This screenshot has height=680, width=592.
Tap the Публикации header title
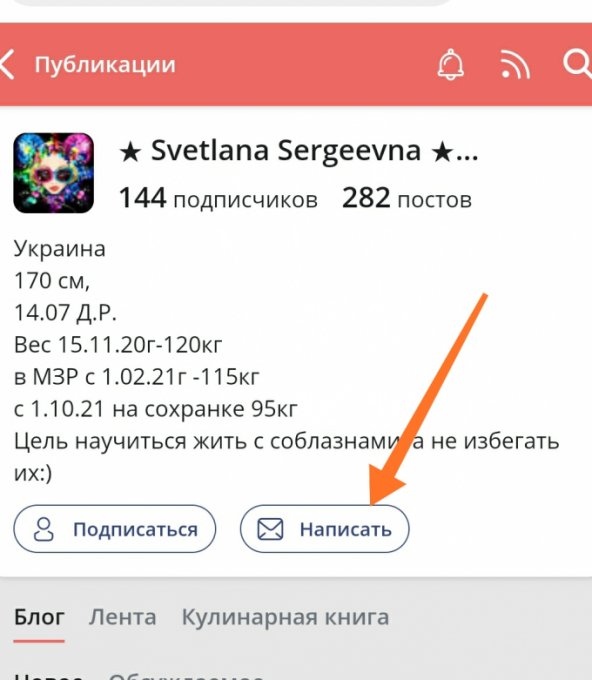pyautogui.click(x=105, y=65)
